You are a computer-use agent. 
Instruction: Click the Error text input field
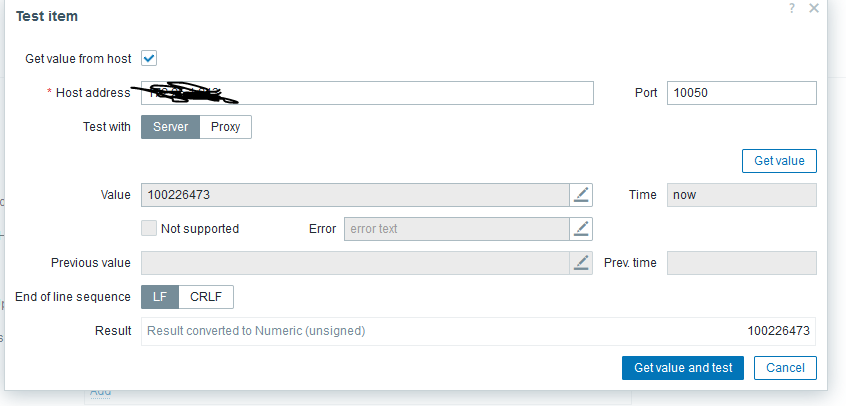[456, 229]
